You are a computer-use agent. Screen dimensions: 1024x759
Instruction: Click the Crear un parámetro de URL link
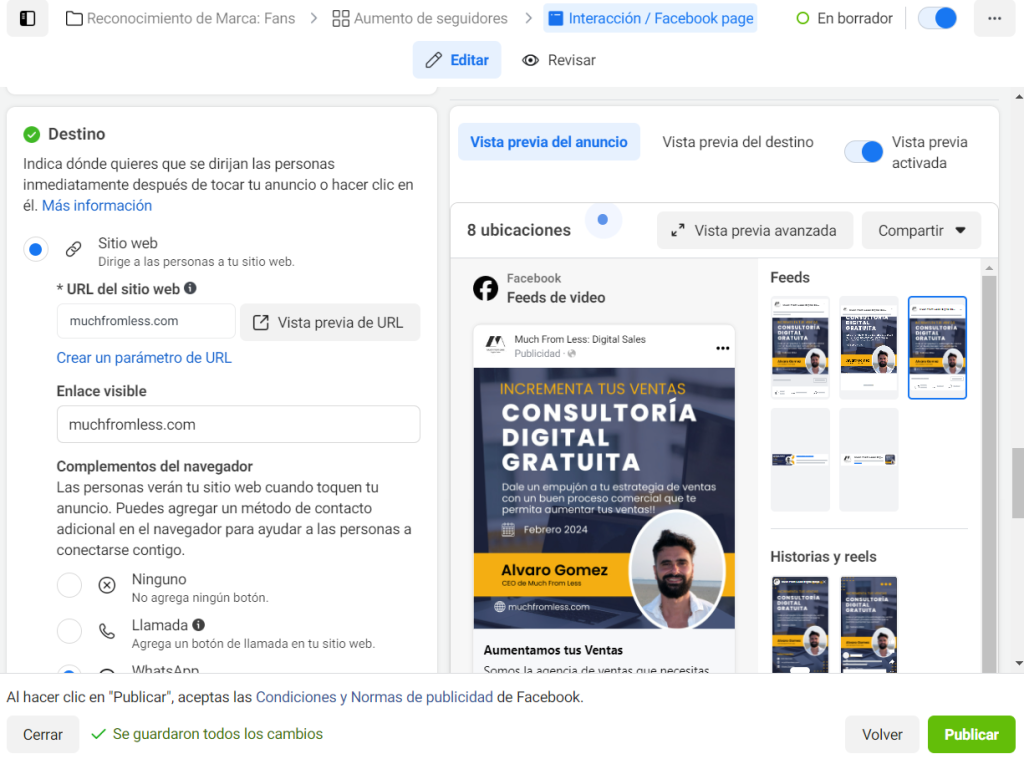tap(144, 357)
